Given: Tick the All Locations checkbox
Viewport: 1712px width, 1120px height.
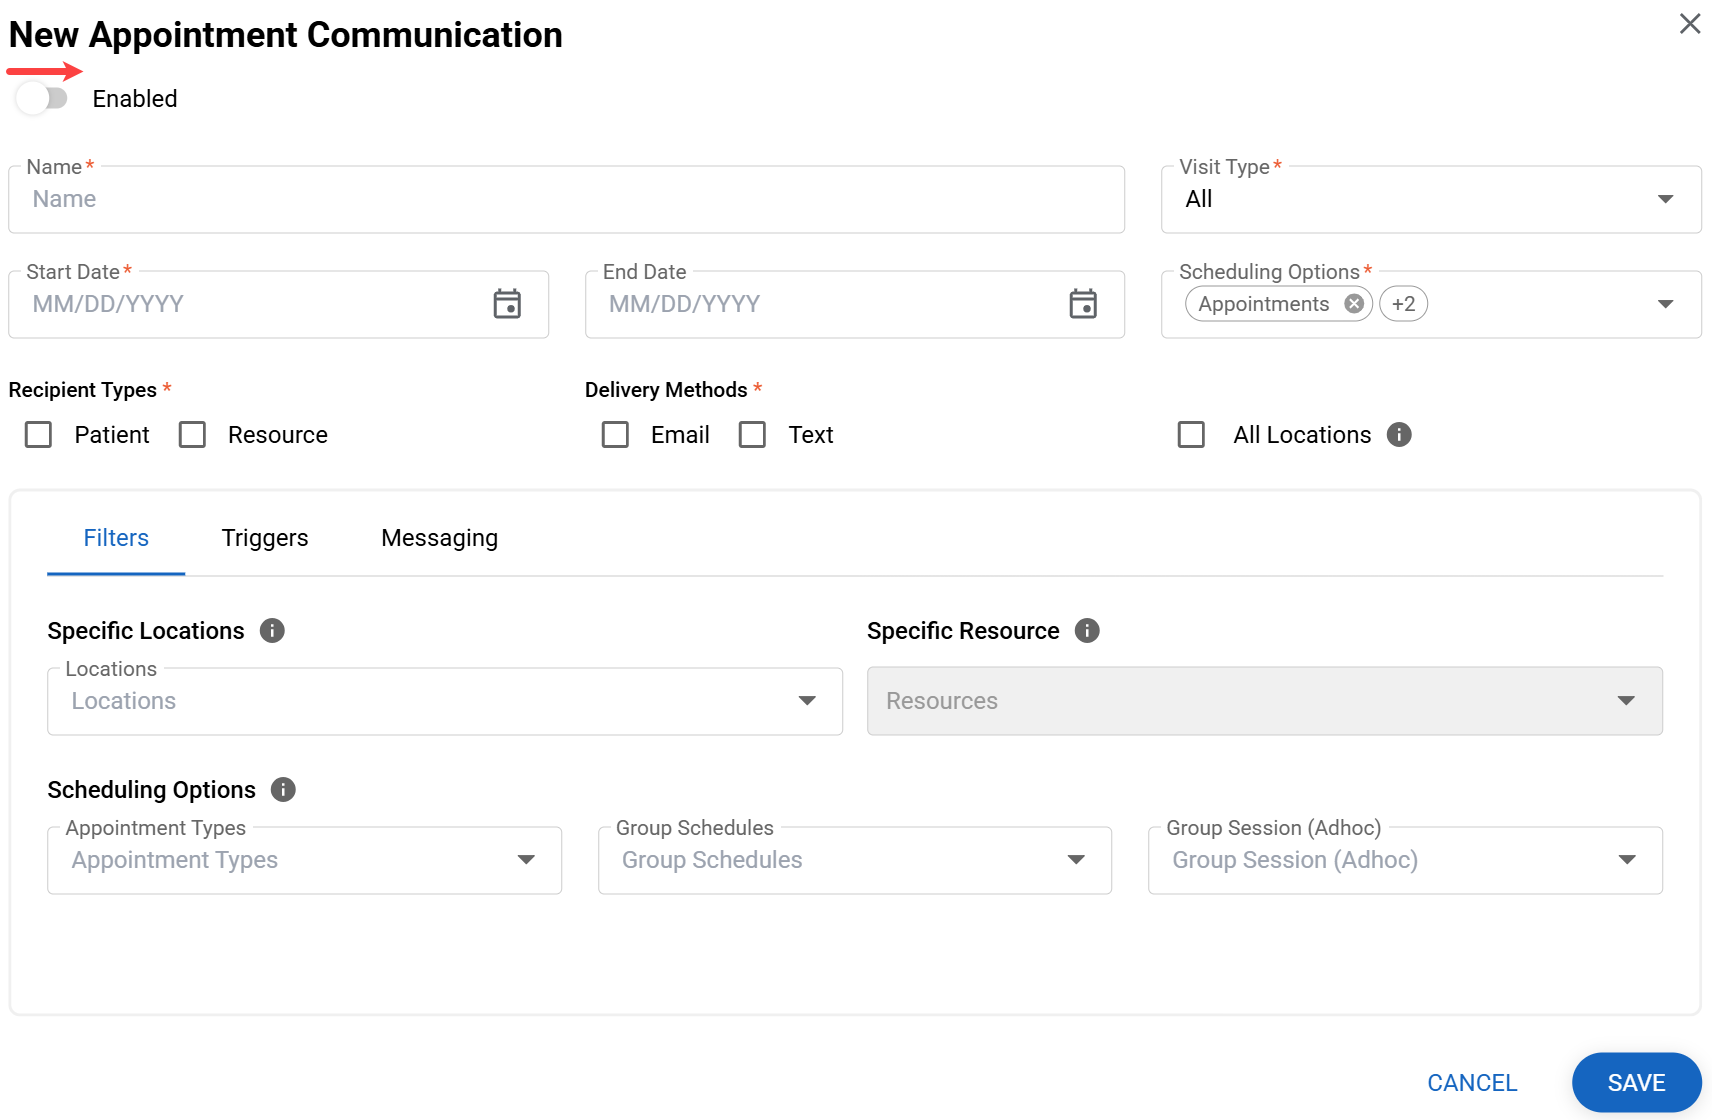Looking at the screenshot, I should pyautogui.click(x=1191, y=435).
